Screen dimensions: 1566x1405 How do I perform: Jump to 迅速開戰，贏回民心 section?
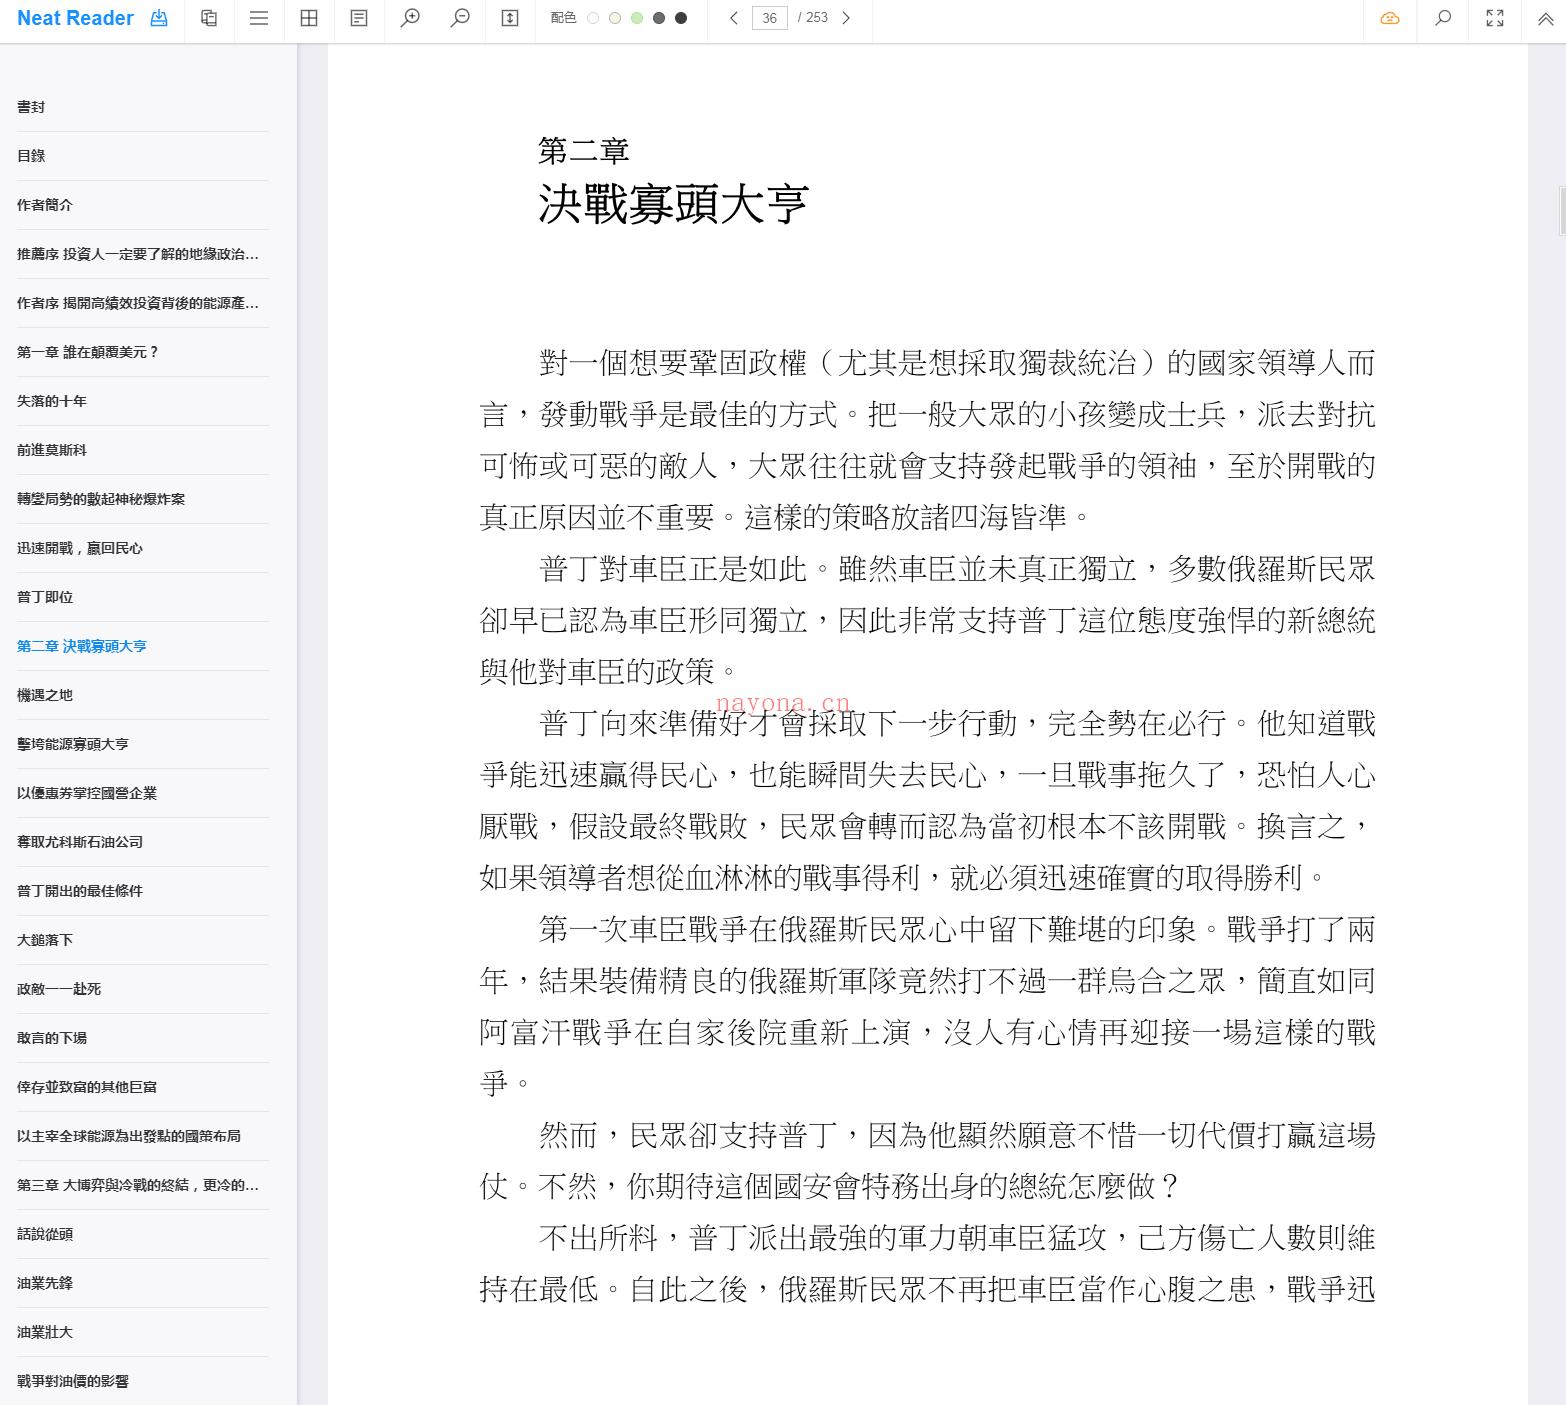80,548
